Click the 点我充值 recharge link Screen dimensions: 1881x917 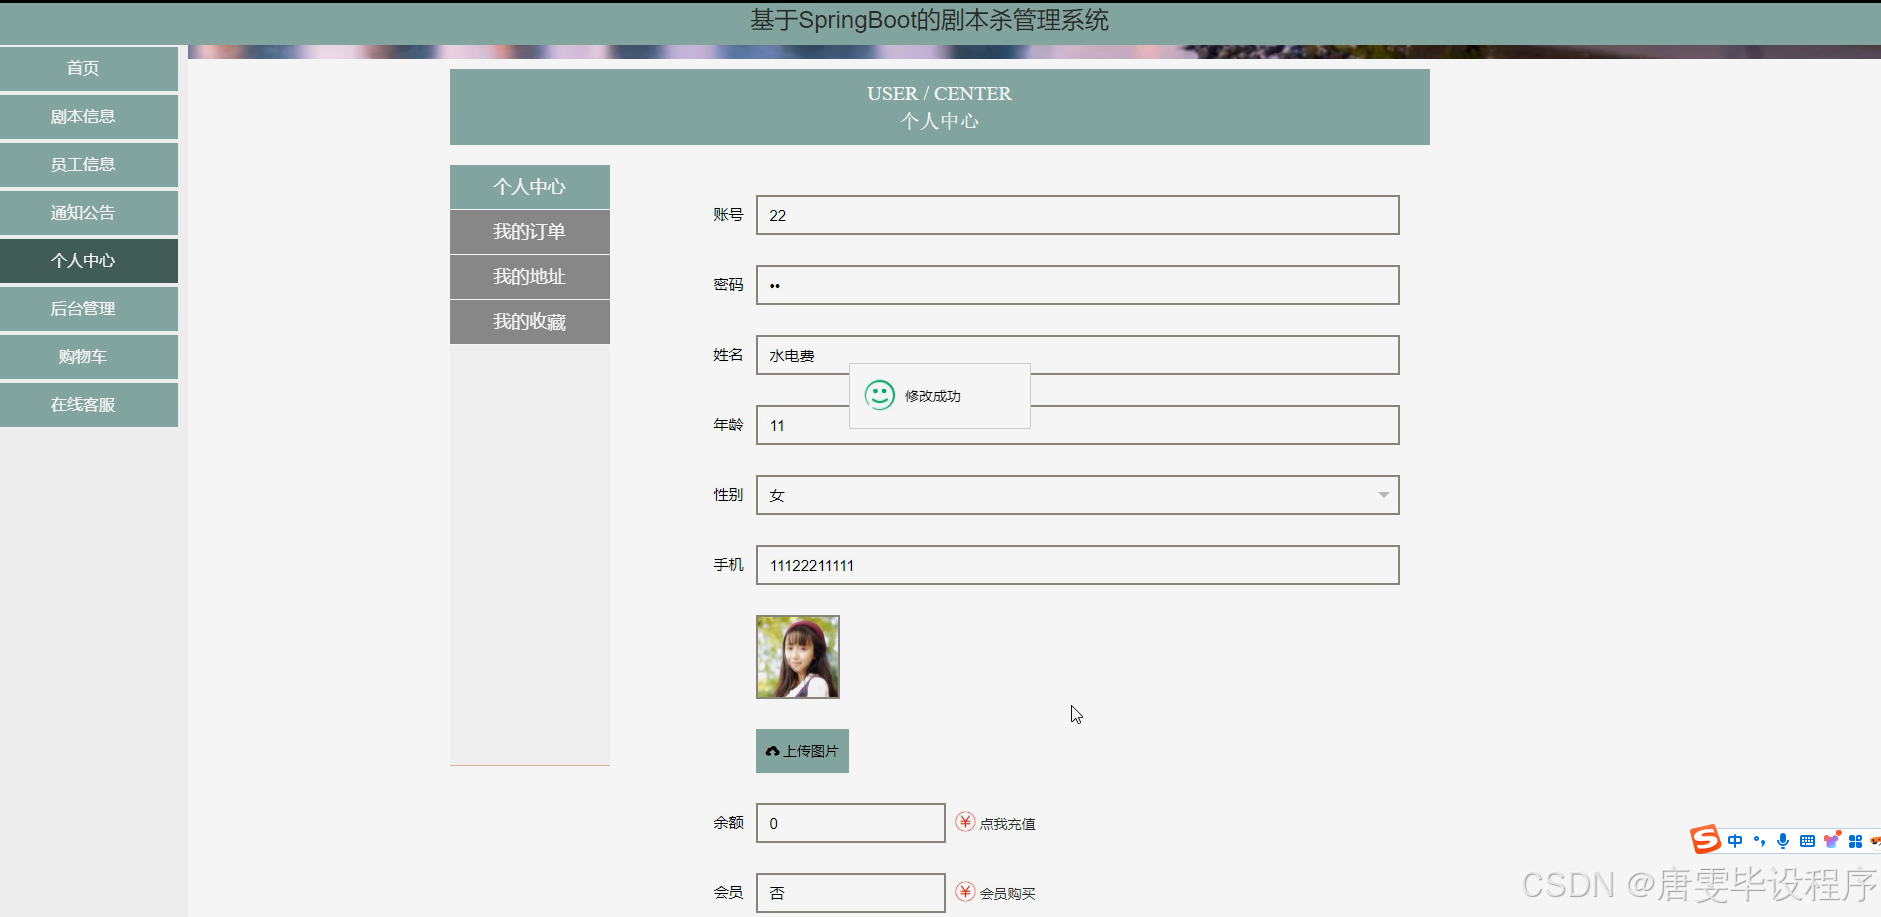click(x=1007, y=824)
